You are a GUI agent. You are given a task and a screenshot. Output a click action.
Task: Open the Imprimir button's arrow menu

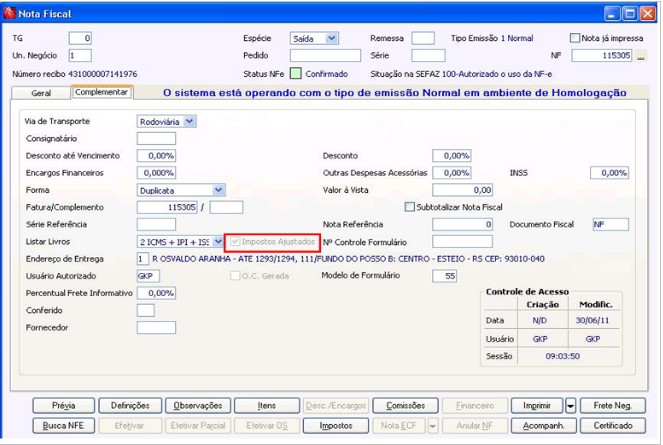570,406
